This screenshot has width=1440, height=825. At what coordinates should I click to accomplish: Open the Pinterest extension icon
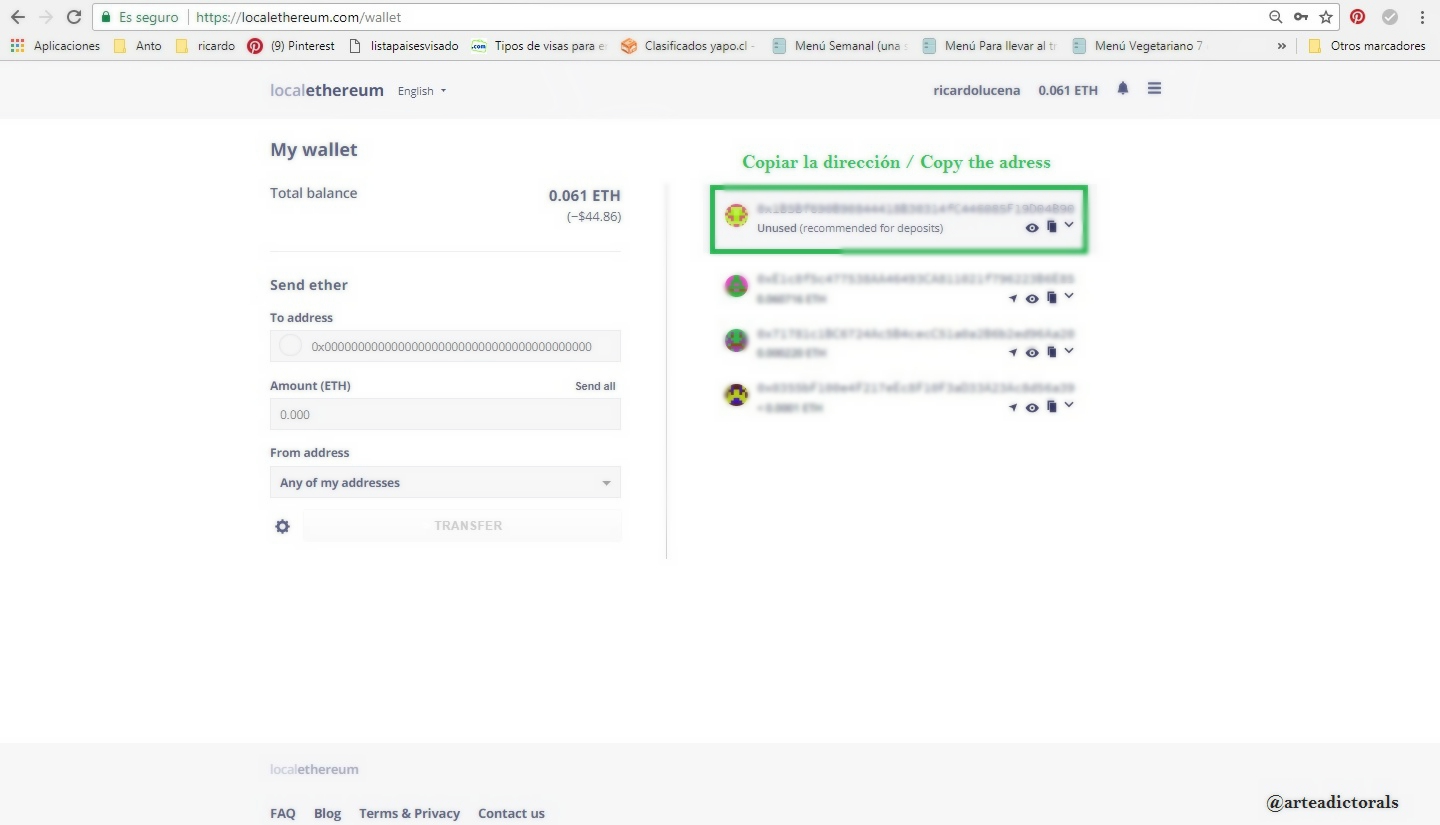[x=1358, y=17]
